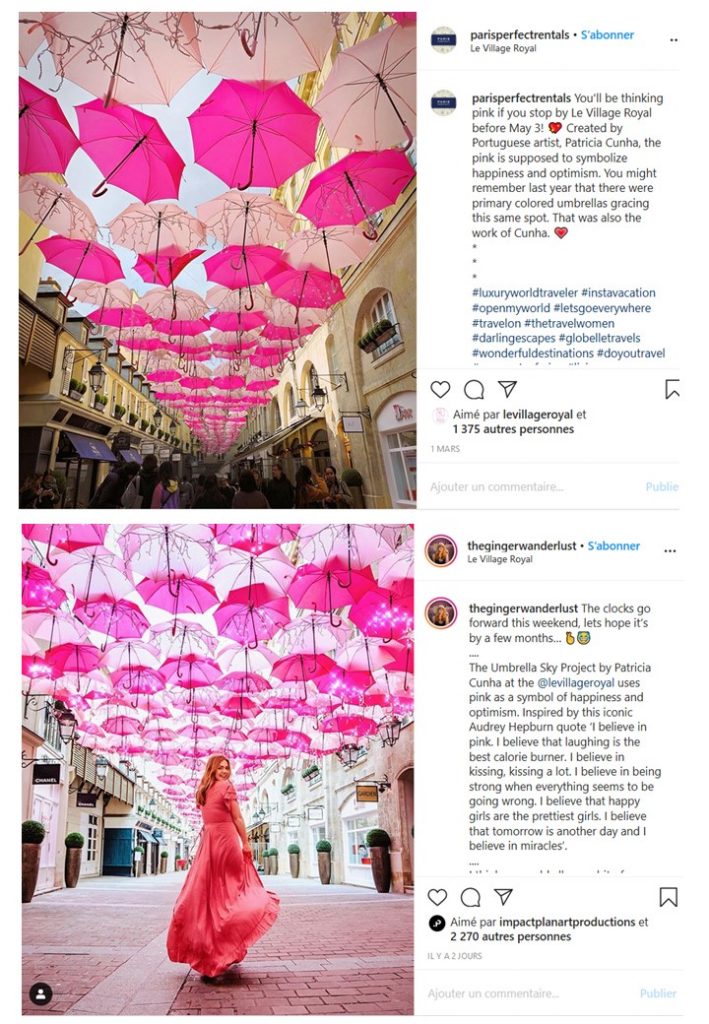View the pink umbrellas street photo
The height and width of the screenshot is (1024, 709).
click(x=217, y=260)
